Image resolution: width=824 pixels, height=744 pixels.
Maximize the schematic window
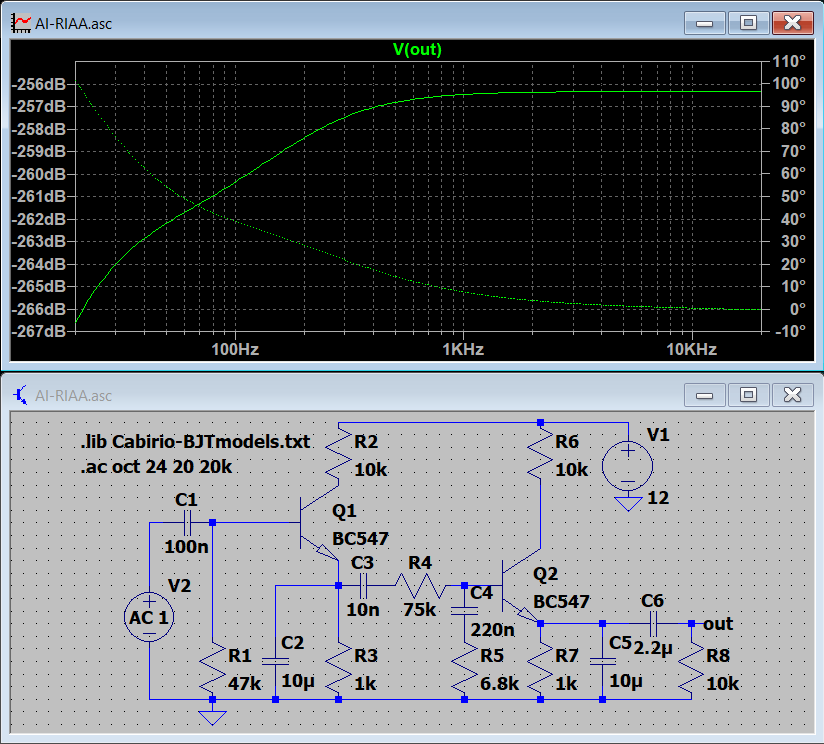(x=748, y=395)
